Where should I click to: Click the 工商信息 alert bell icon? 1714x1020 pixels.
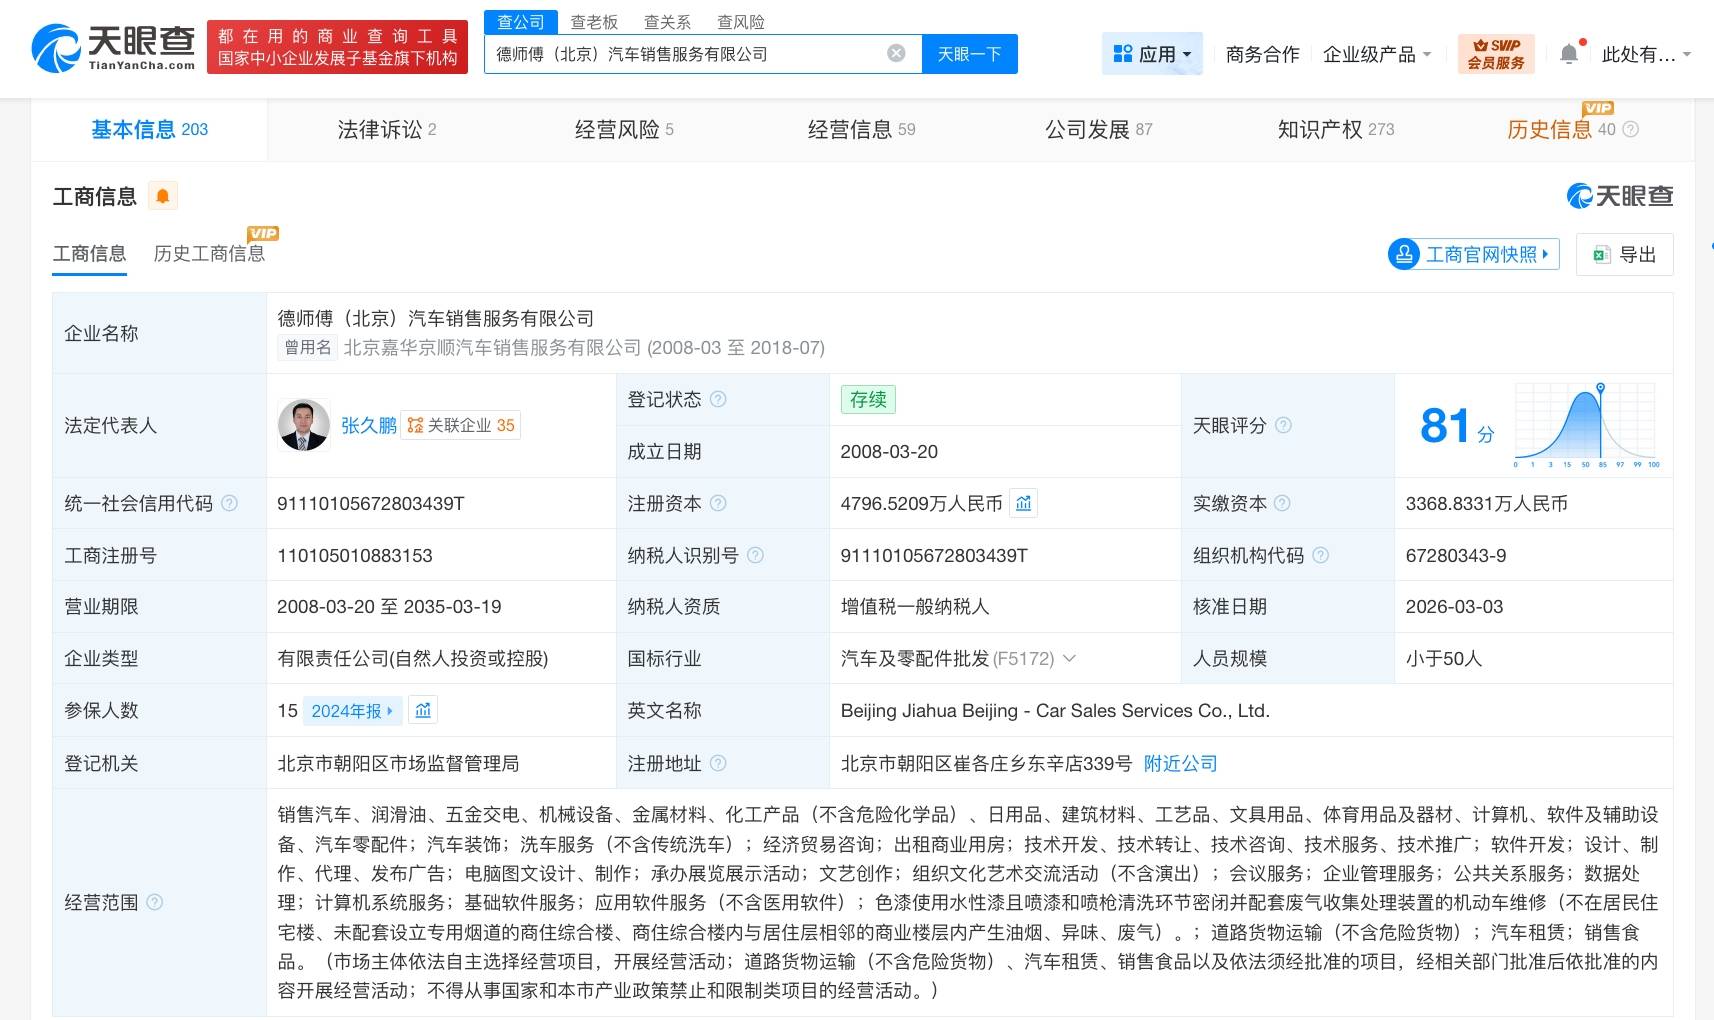[x=164, y=195]
